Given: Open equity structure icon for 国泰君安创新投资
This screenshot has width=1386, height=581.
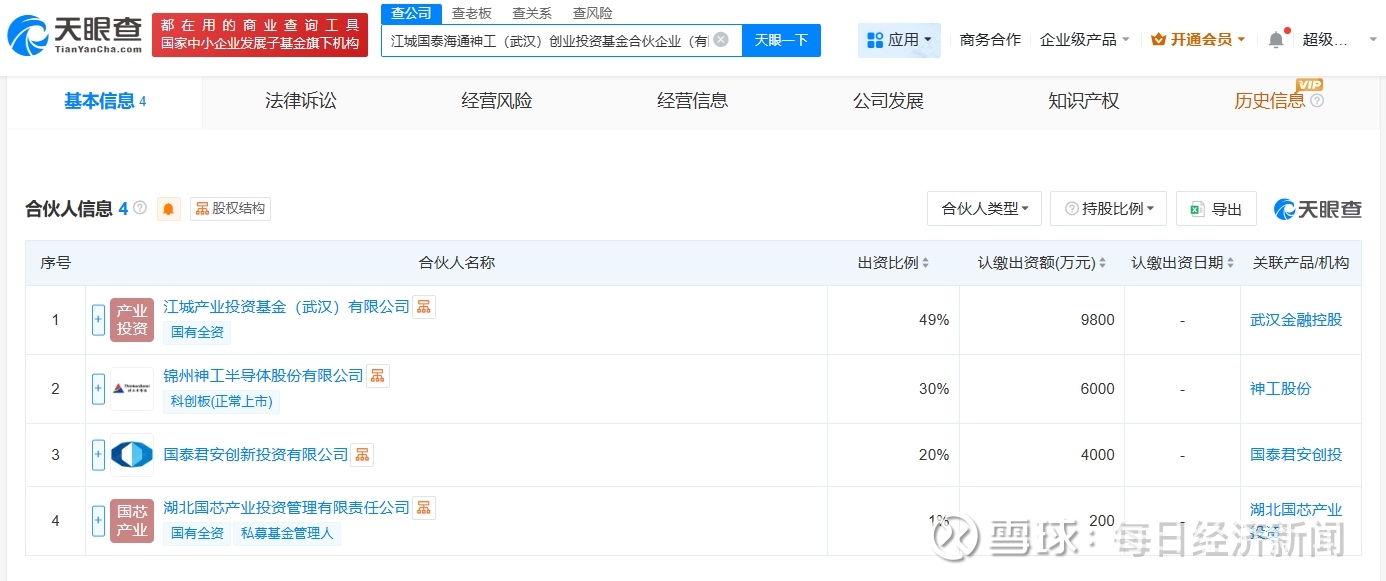Looking at the screenshot, I should tap(362, 455).
